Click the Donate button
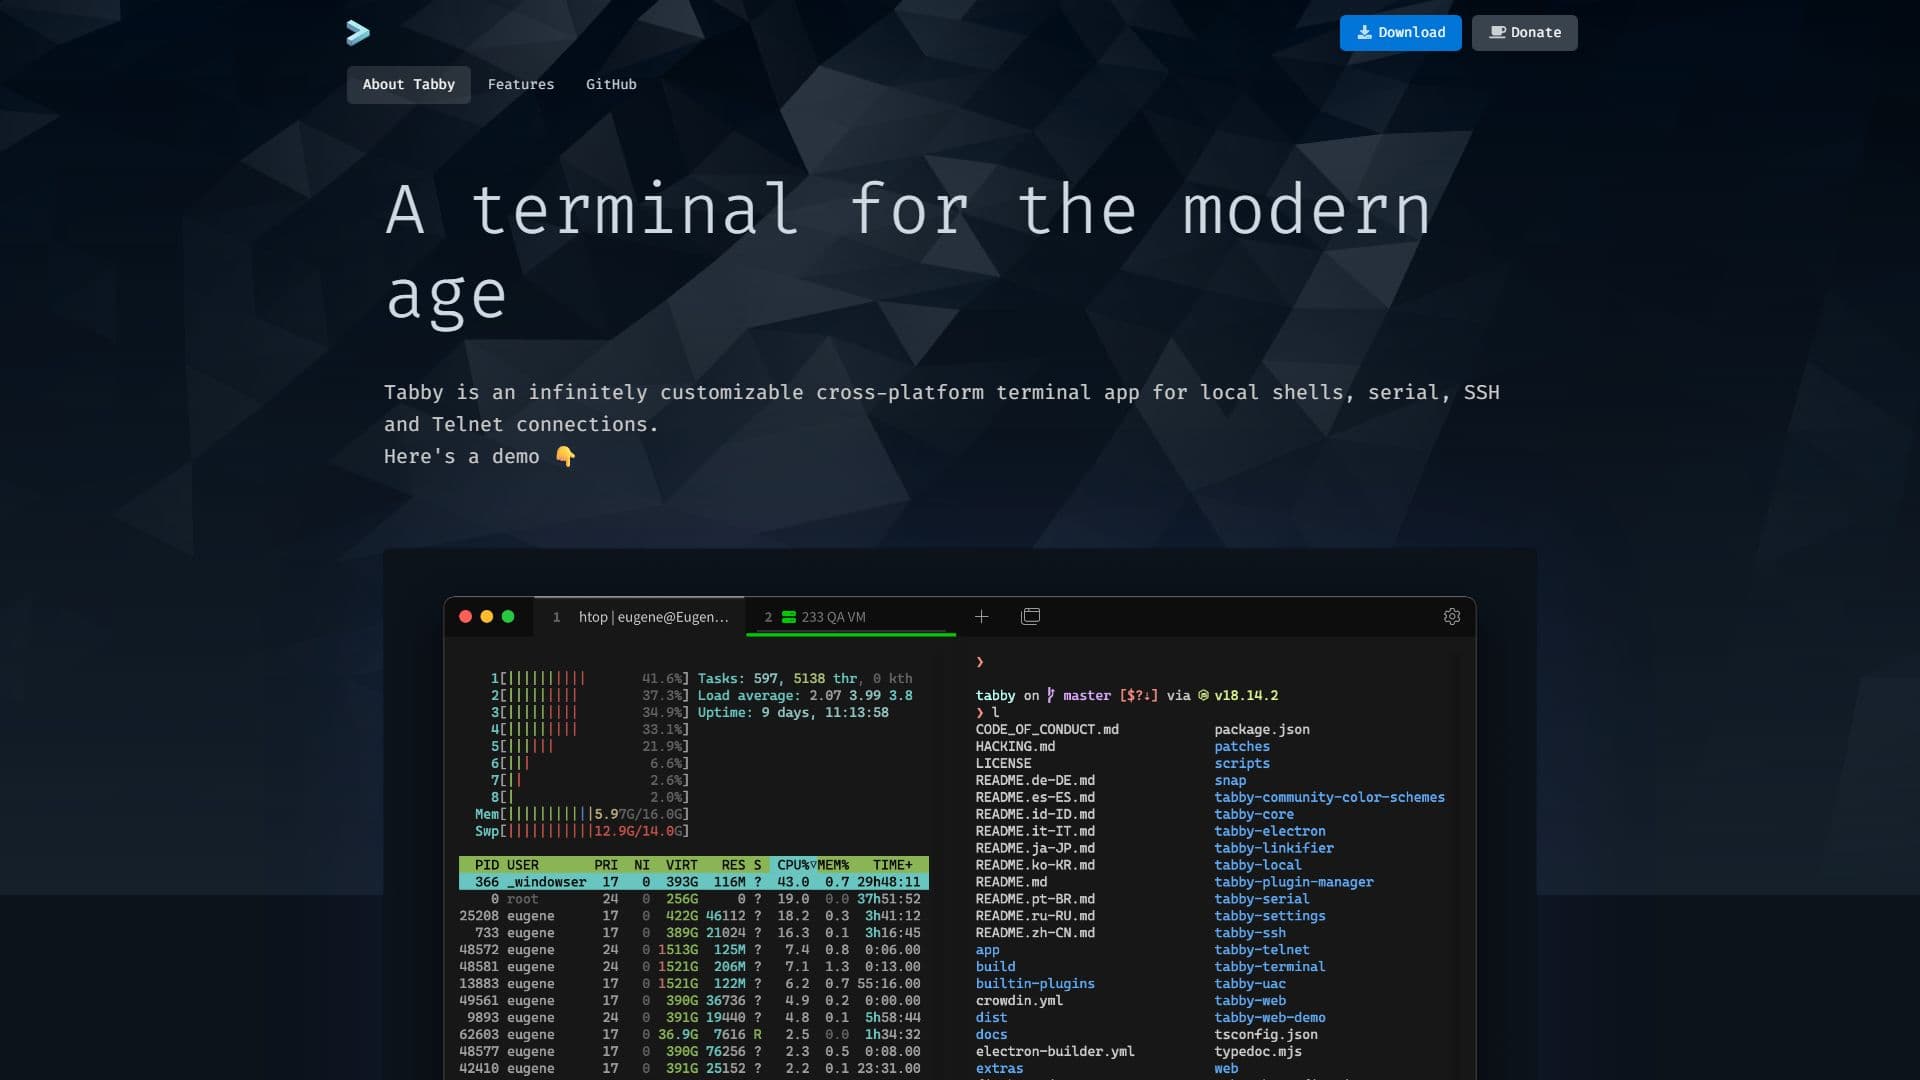 pyautogui.click(x=1524, y=33)
